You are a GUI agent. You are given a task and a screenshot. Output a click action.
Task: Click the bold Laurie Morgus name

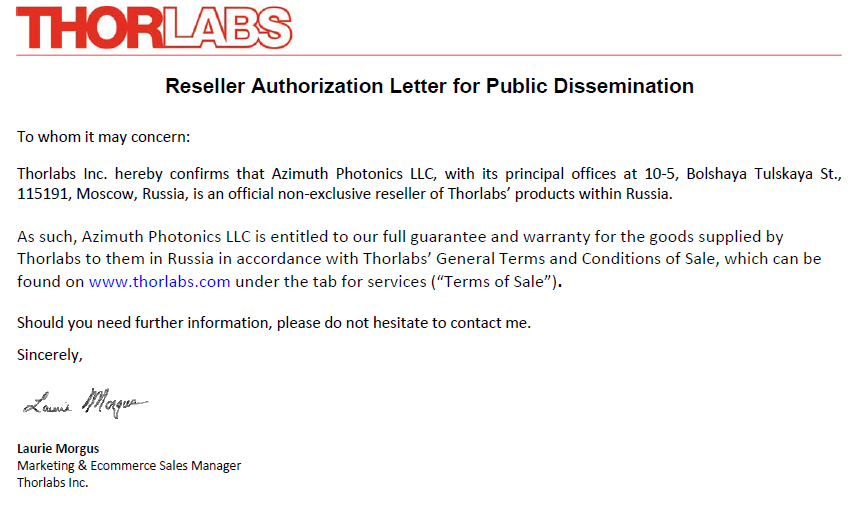click(58, 448)
